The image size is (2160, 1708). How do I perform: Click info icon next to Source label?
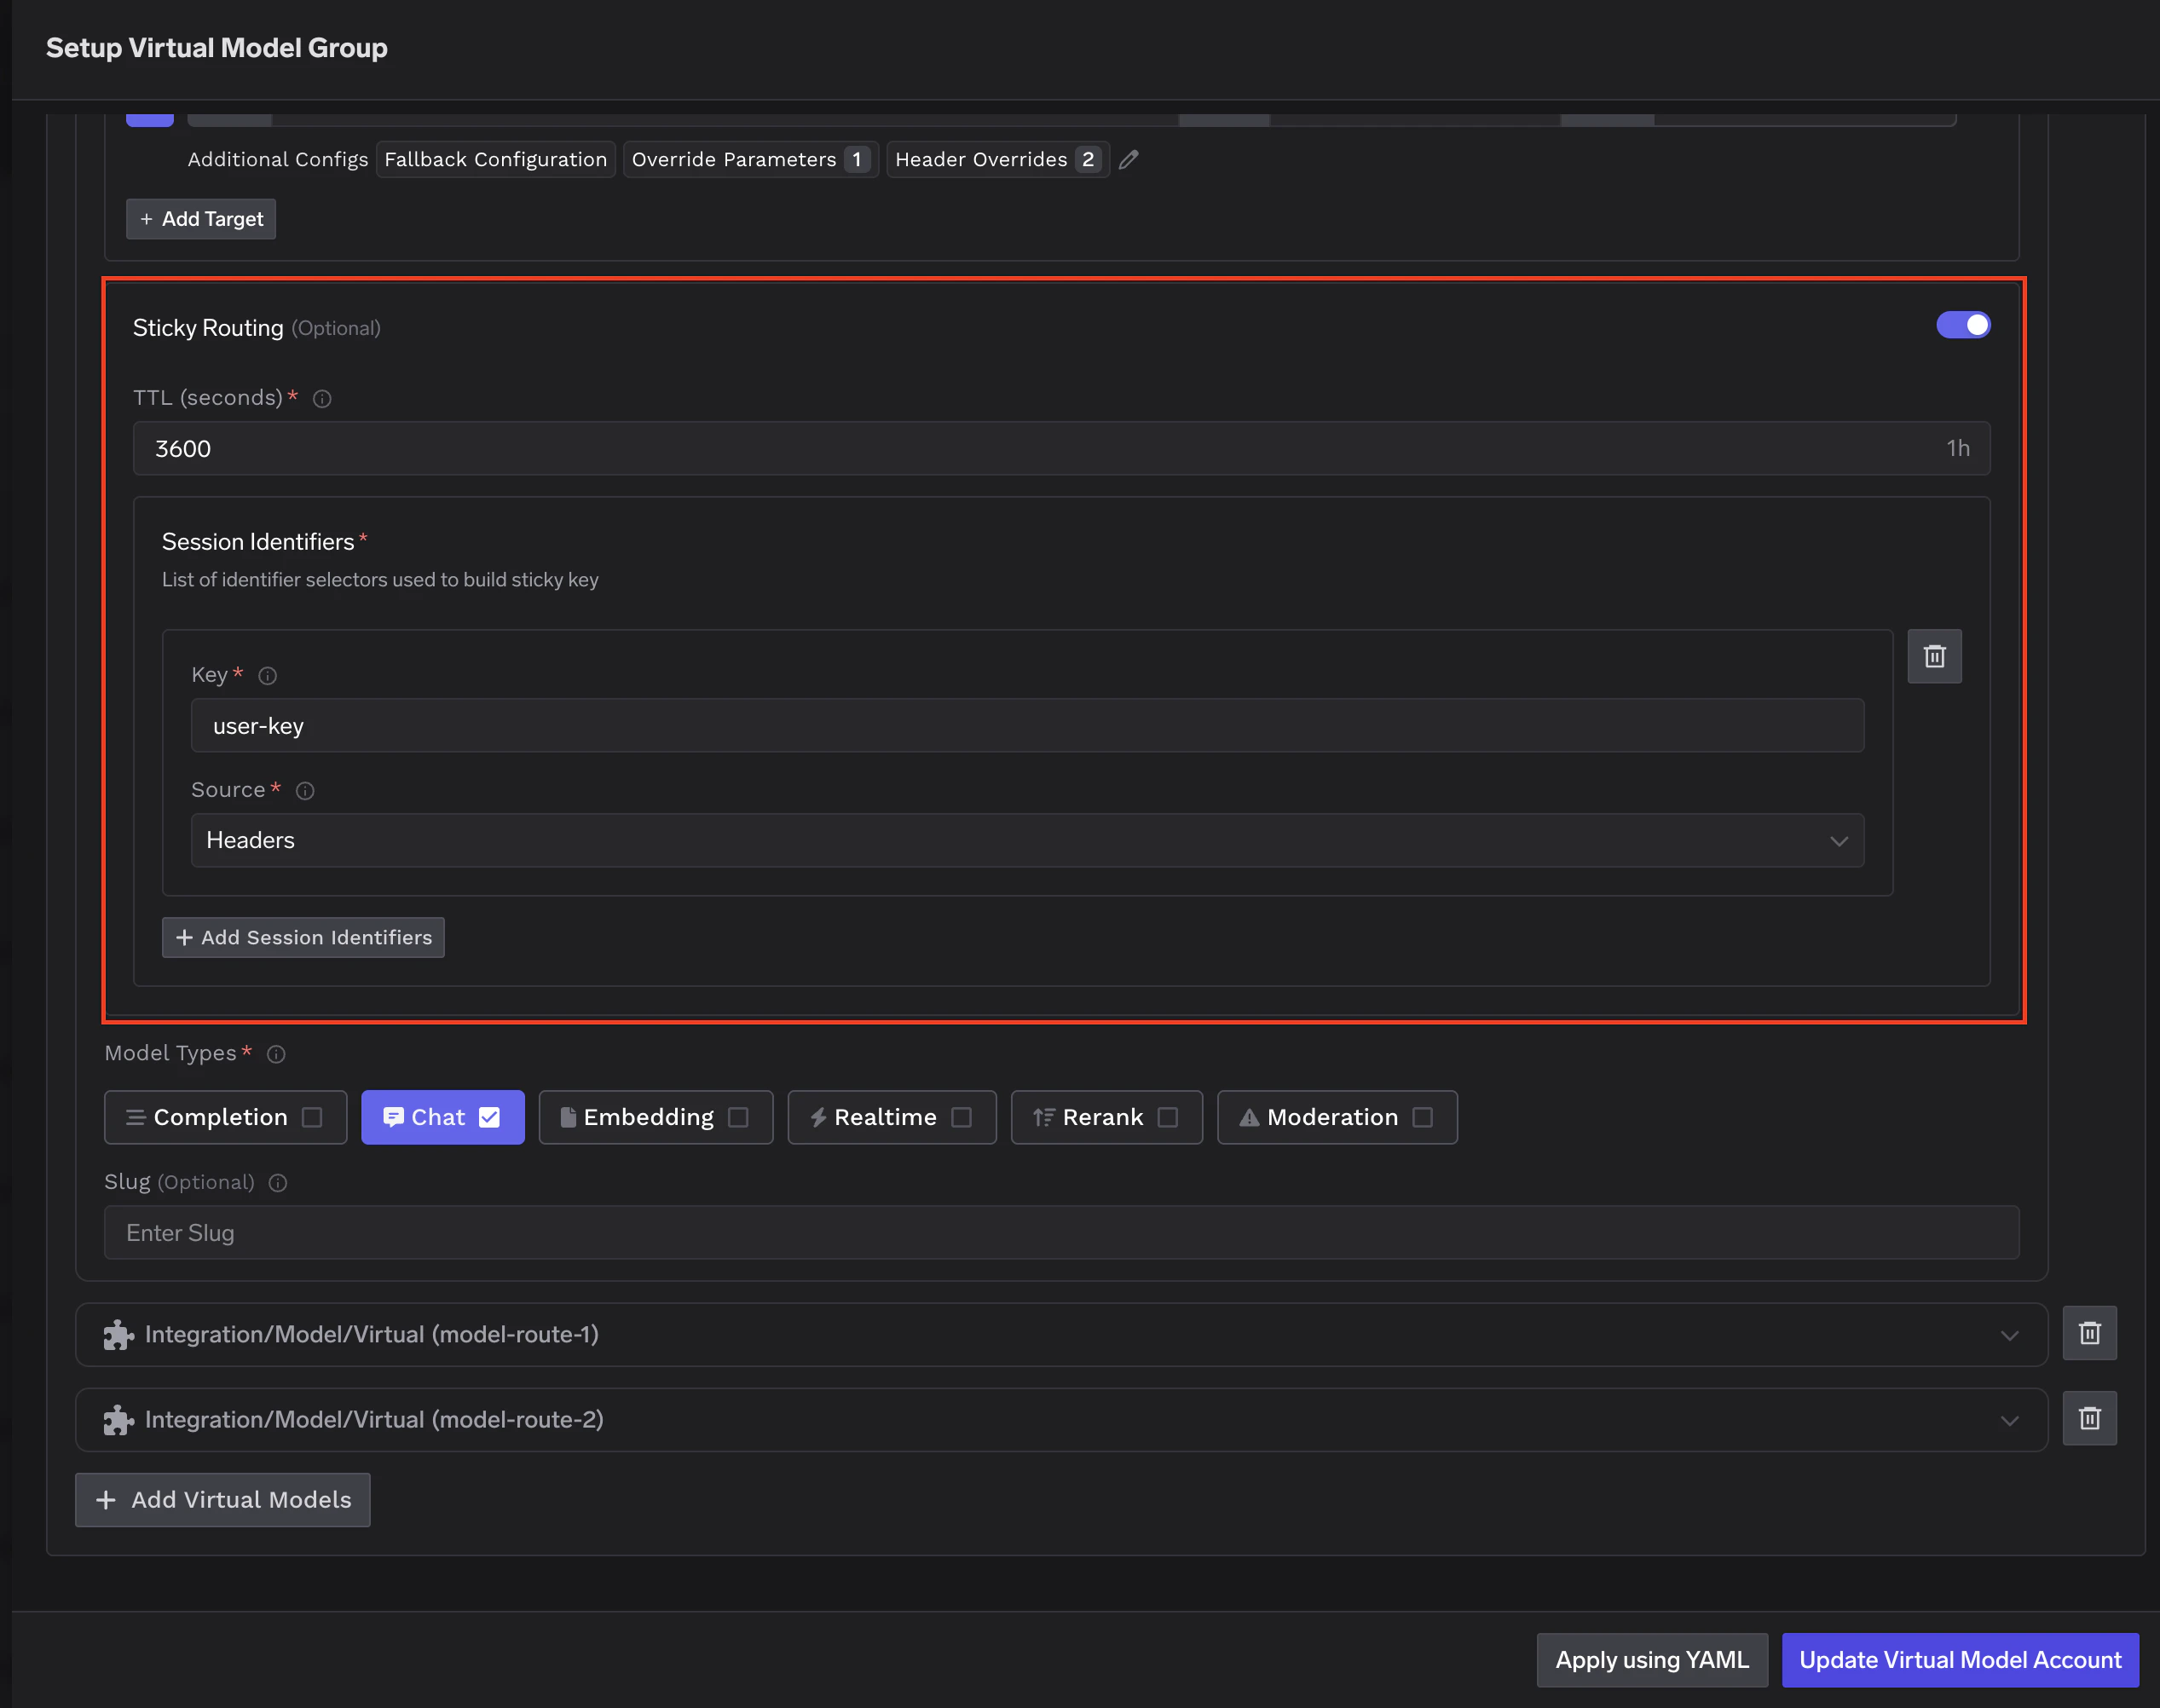(305, 791)
